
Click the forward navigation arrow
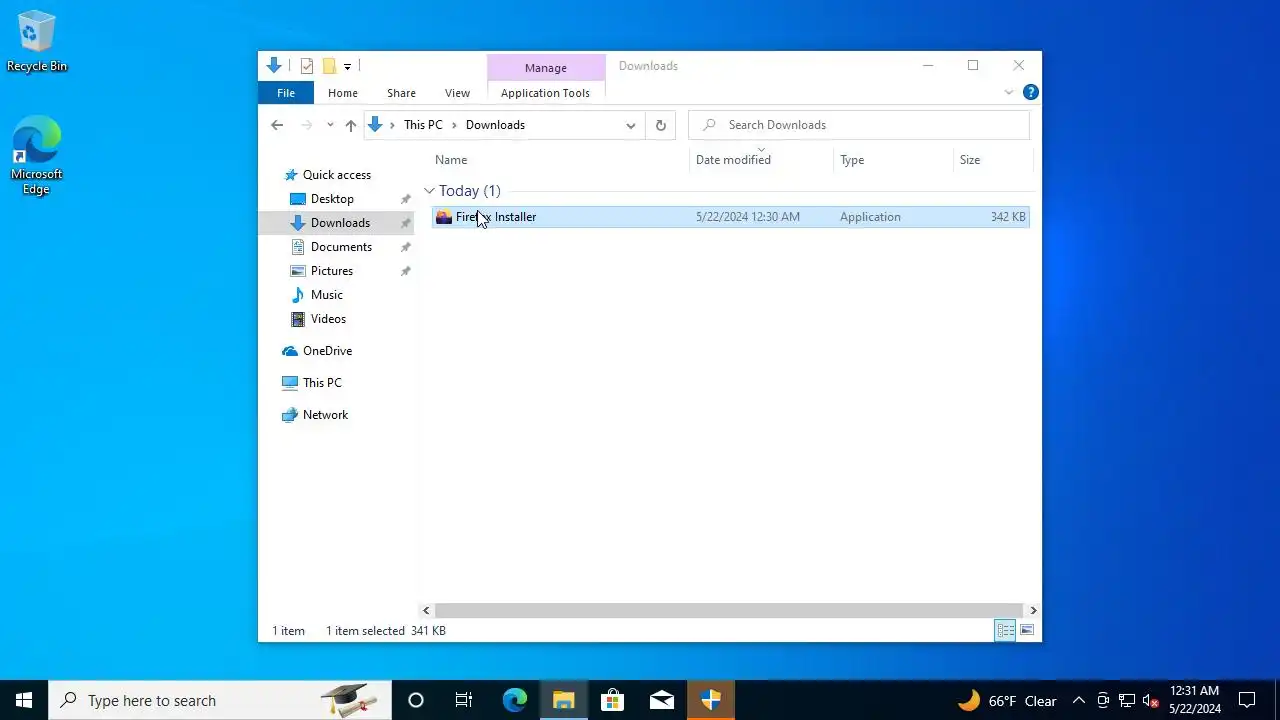306,125
